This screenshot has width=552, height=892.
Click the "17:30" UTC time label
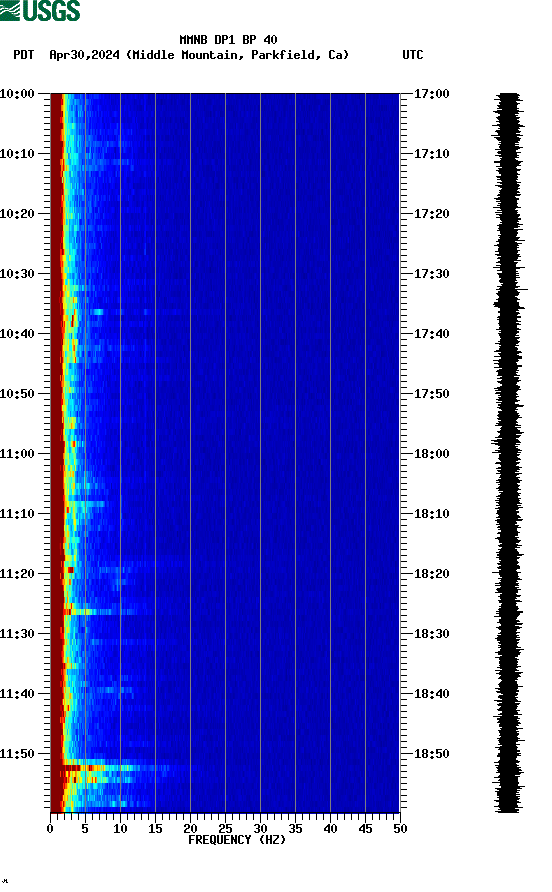tap(431, 274)
